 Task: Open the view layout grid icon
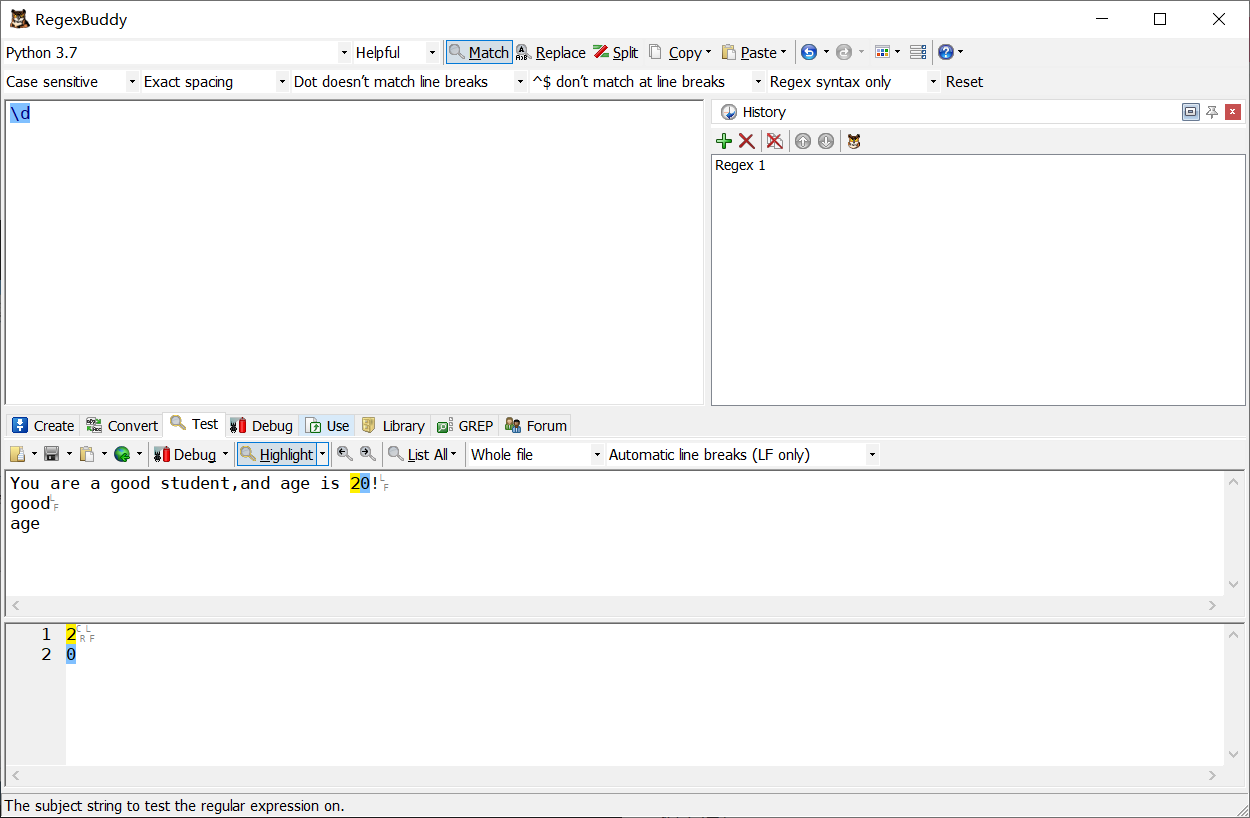[x=882, y=52]
